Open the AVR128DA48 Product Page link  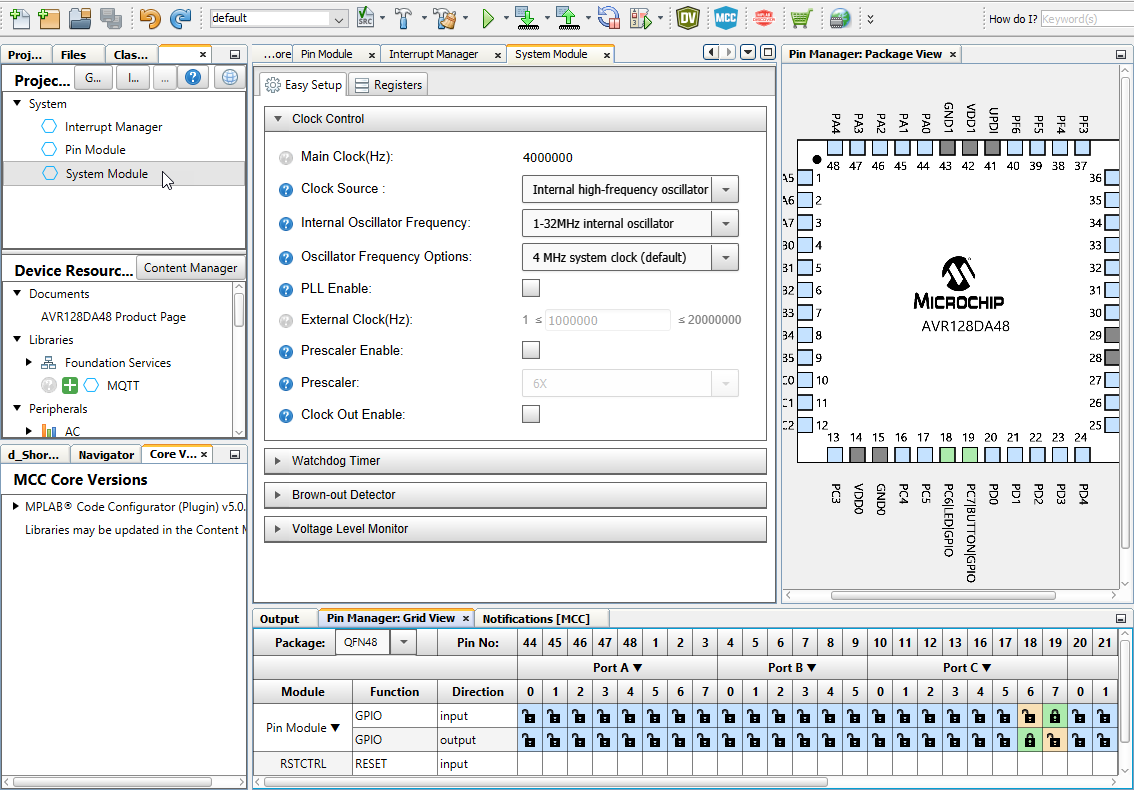click(x=107, y=317)
